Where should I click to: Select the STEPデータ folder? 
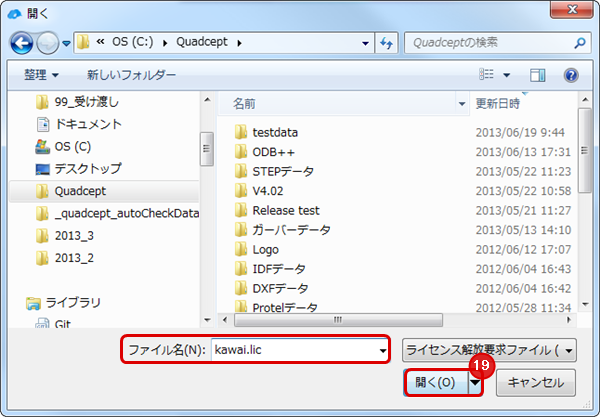[283, 171]
